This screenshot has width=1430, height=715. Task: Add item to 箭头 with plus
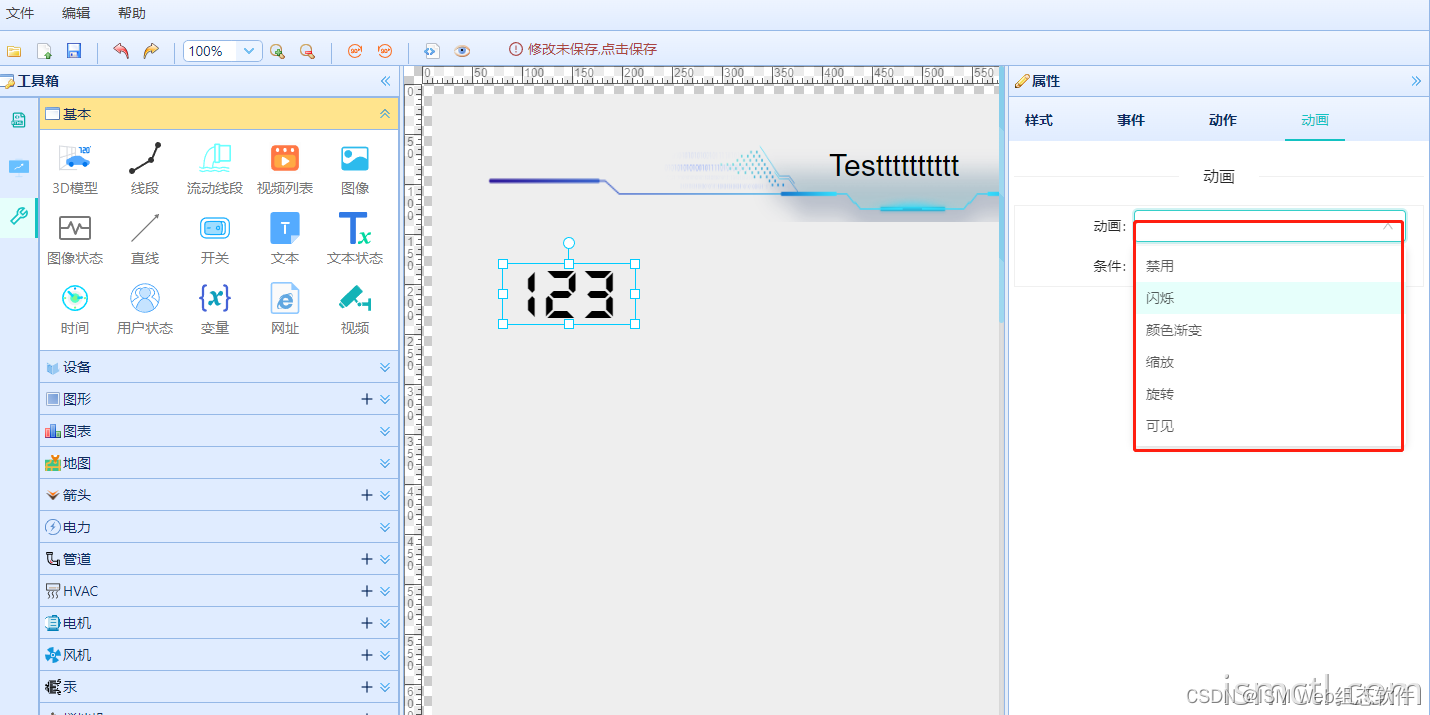(x=367, y=495)
